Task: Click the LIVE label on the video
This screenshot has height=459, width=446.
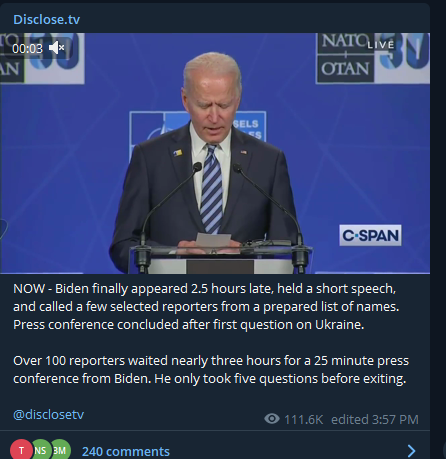Action: point(381,45)
